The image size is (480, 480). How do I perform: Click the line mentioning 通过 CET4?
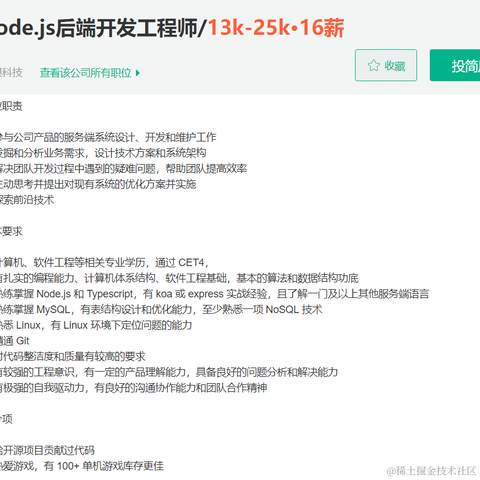point(104,262)
